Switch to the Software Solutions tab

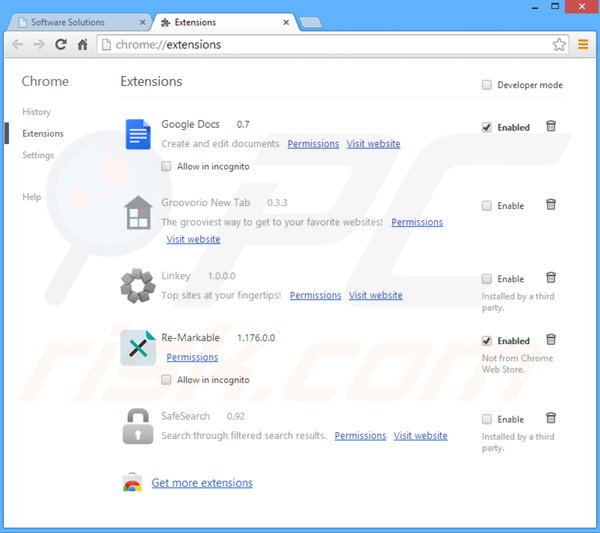tap(79, 23)
